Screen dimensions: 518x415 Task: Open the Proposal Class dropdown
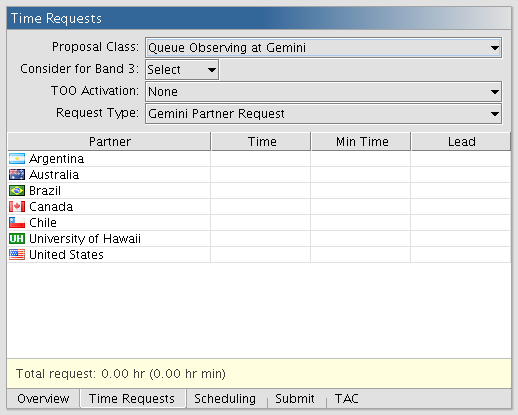click(x=323, y=48)
